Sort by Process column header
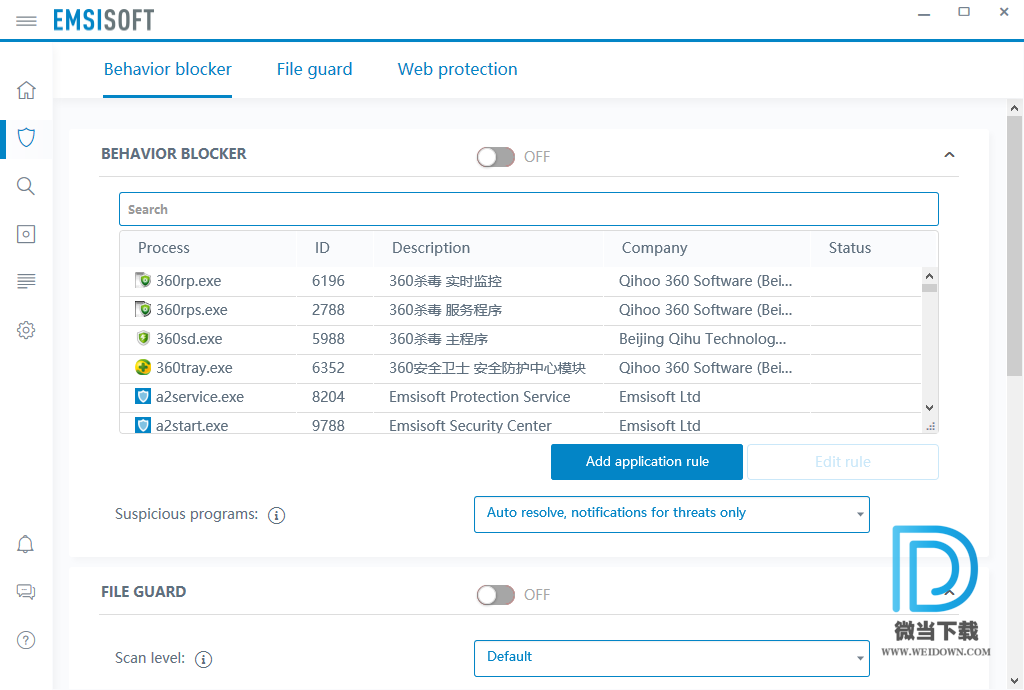This screenshot has height=690, width=1024. coord(163,248)
